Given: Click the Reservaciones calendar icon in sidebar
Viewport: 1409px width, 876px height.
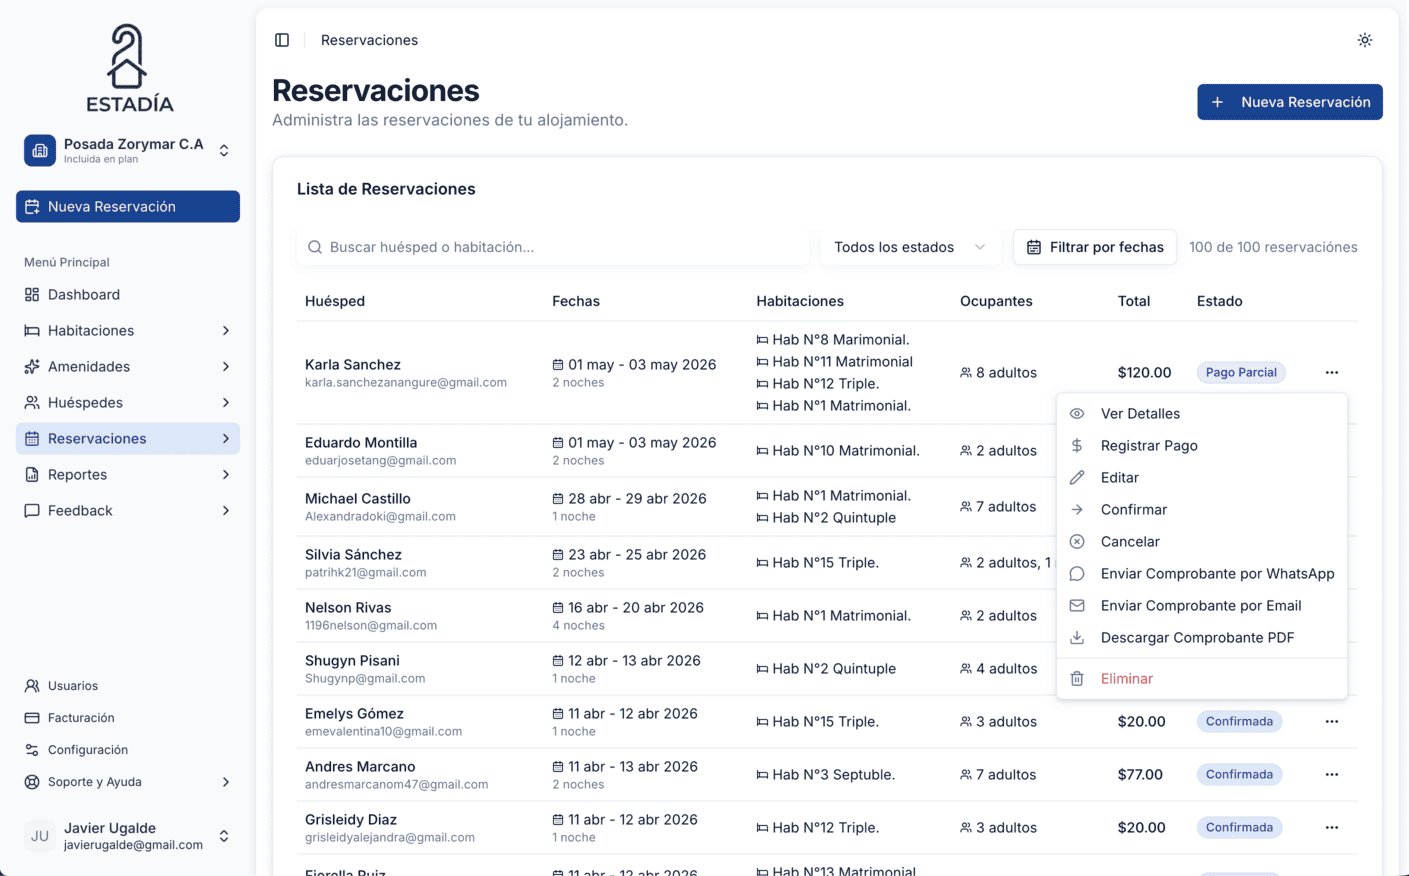Looking at the screenshot, I should coord(32,438).
